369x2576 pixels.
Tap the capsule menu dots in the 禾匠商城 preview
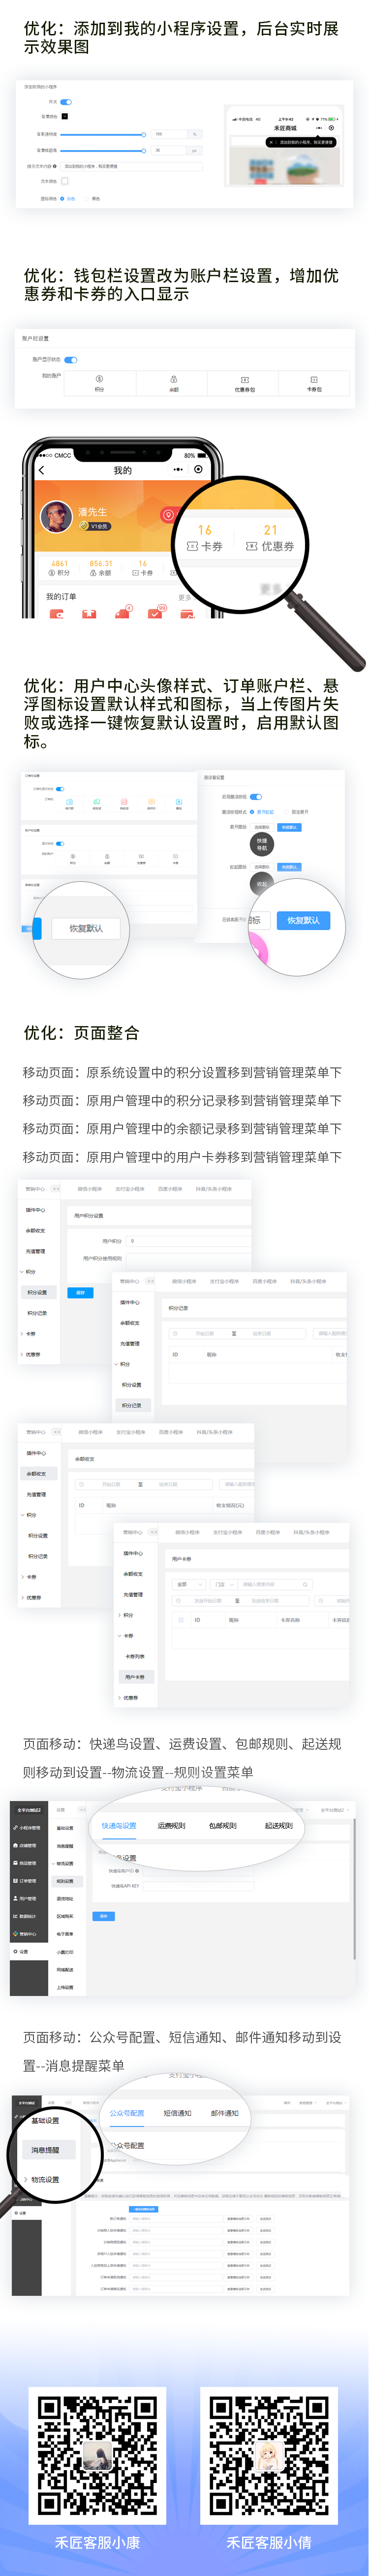click(319, 128)
